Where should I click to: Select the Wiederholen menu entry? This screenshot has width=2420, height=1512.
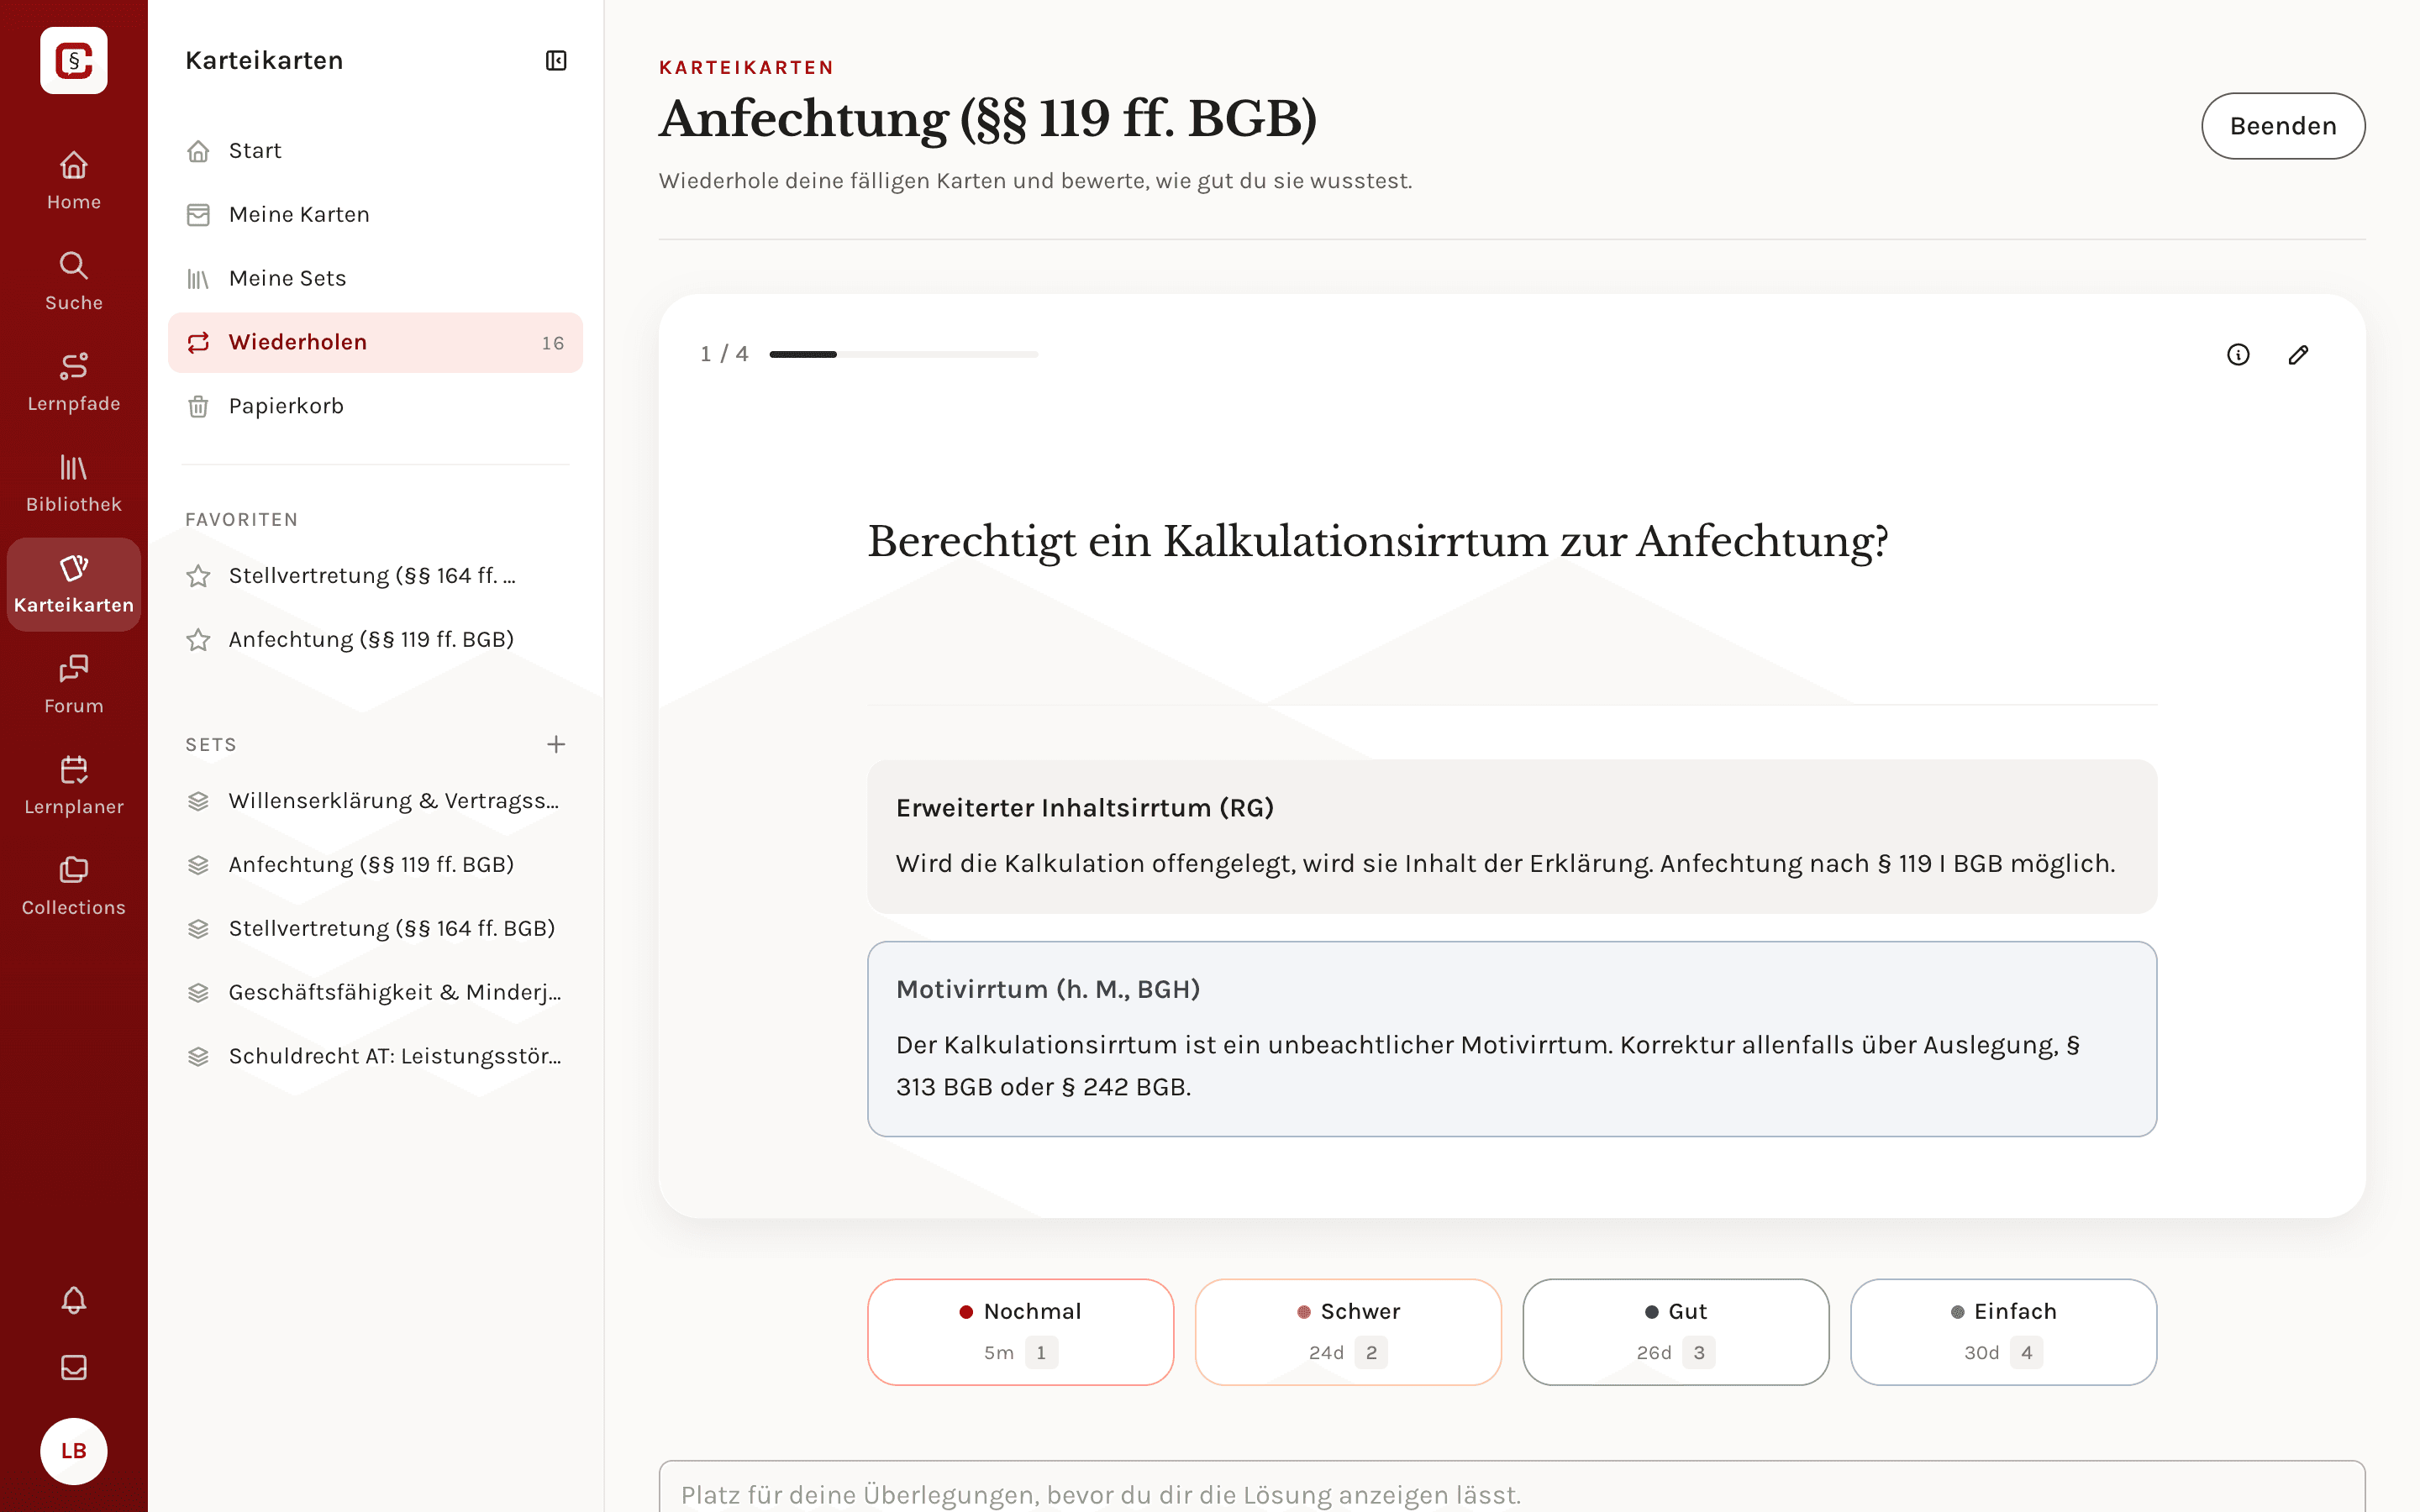point(375,342)
